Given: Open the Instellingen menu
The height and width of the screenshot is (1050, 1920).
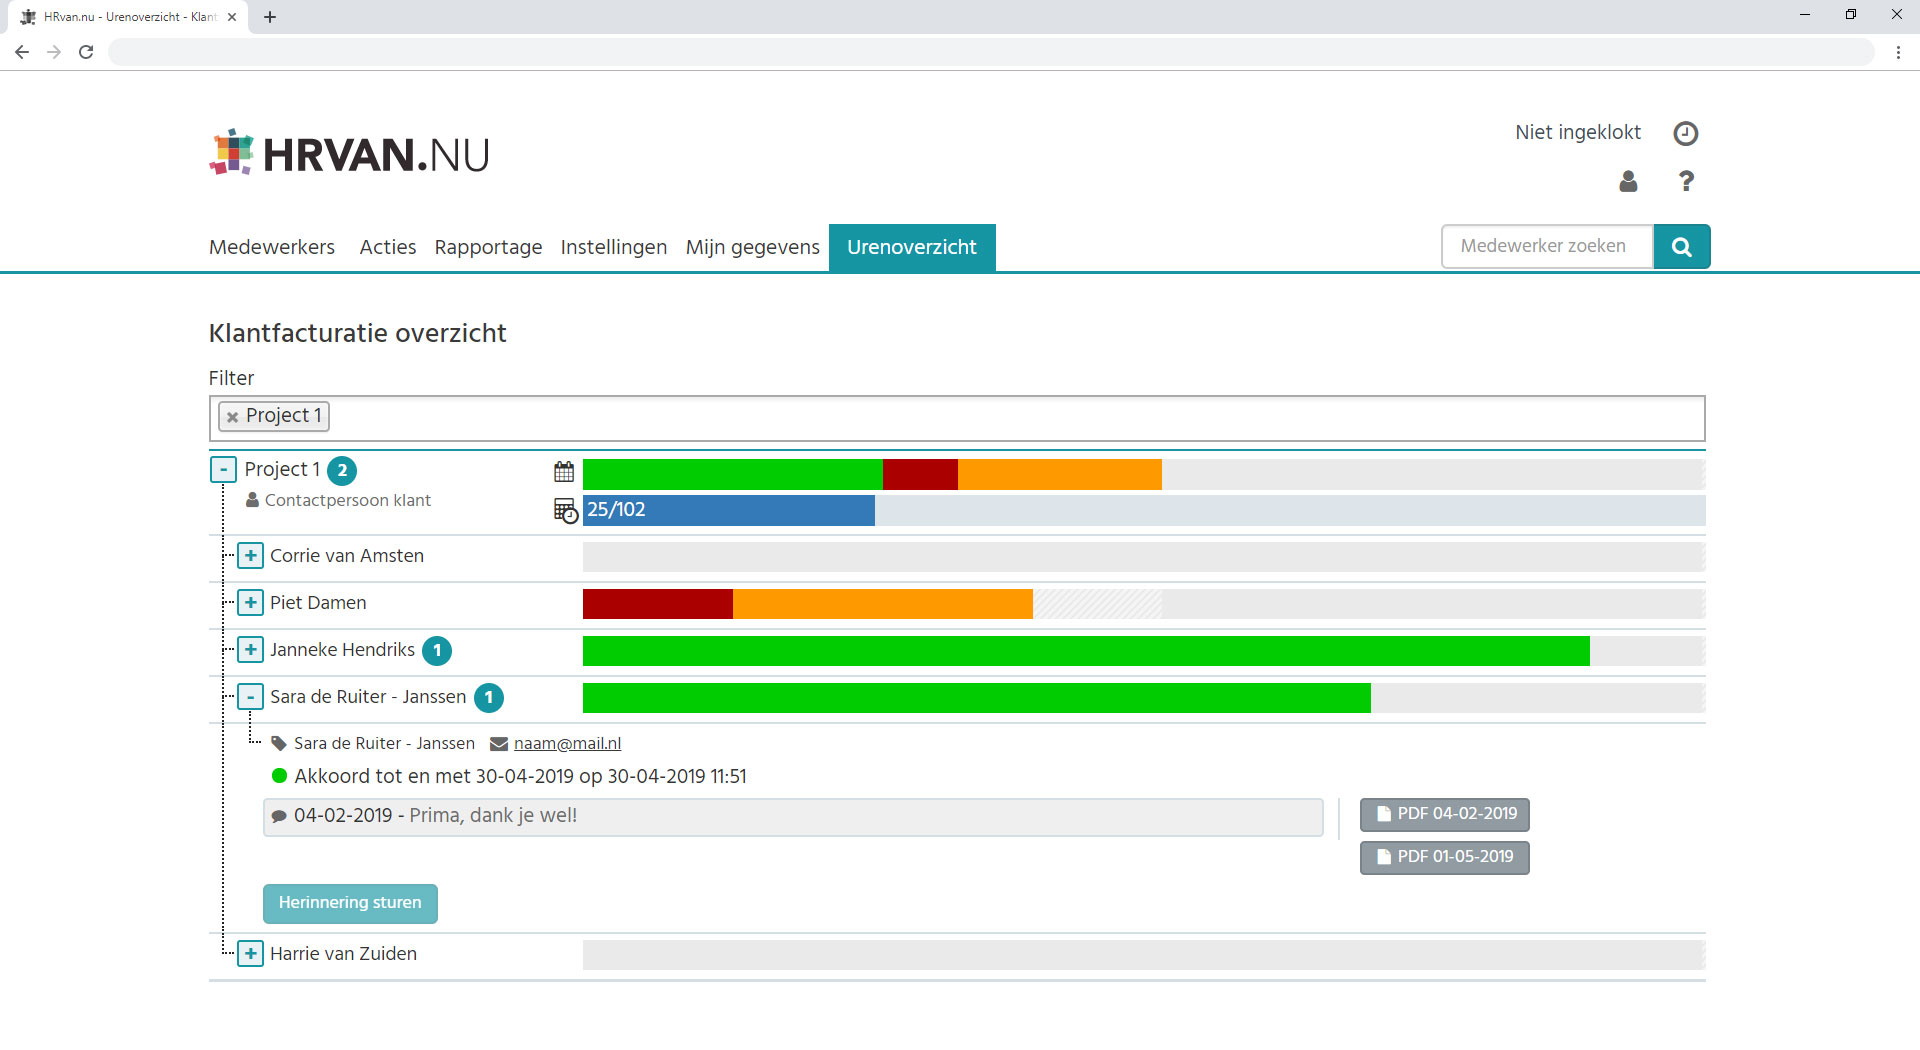Looking at the screenshot, I should pos(613,247).
